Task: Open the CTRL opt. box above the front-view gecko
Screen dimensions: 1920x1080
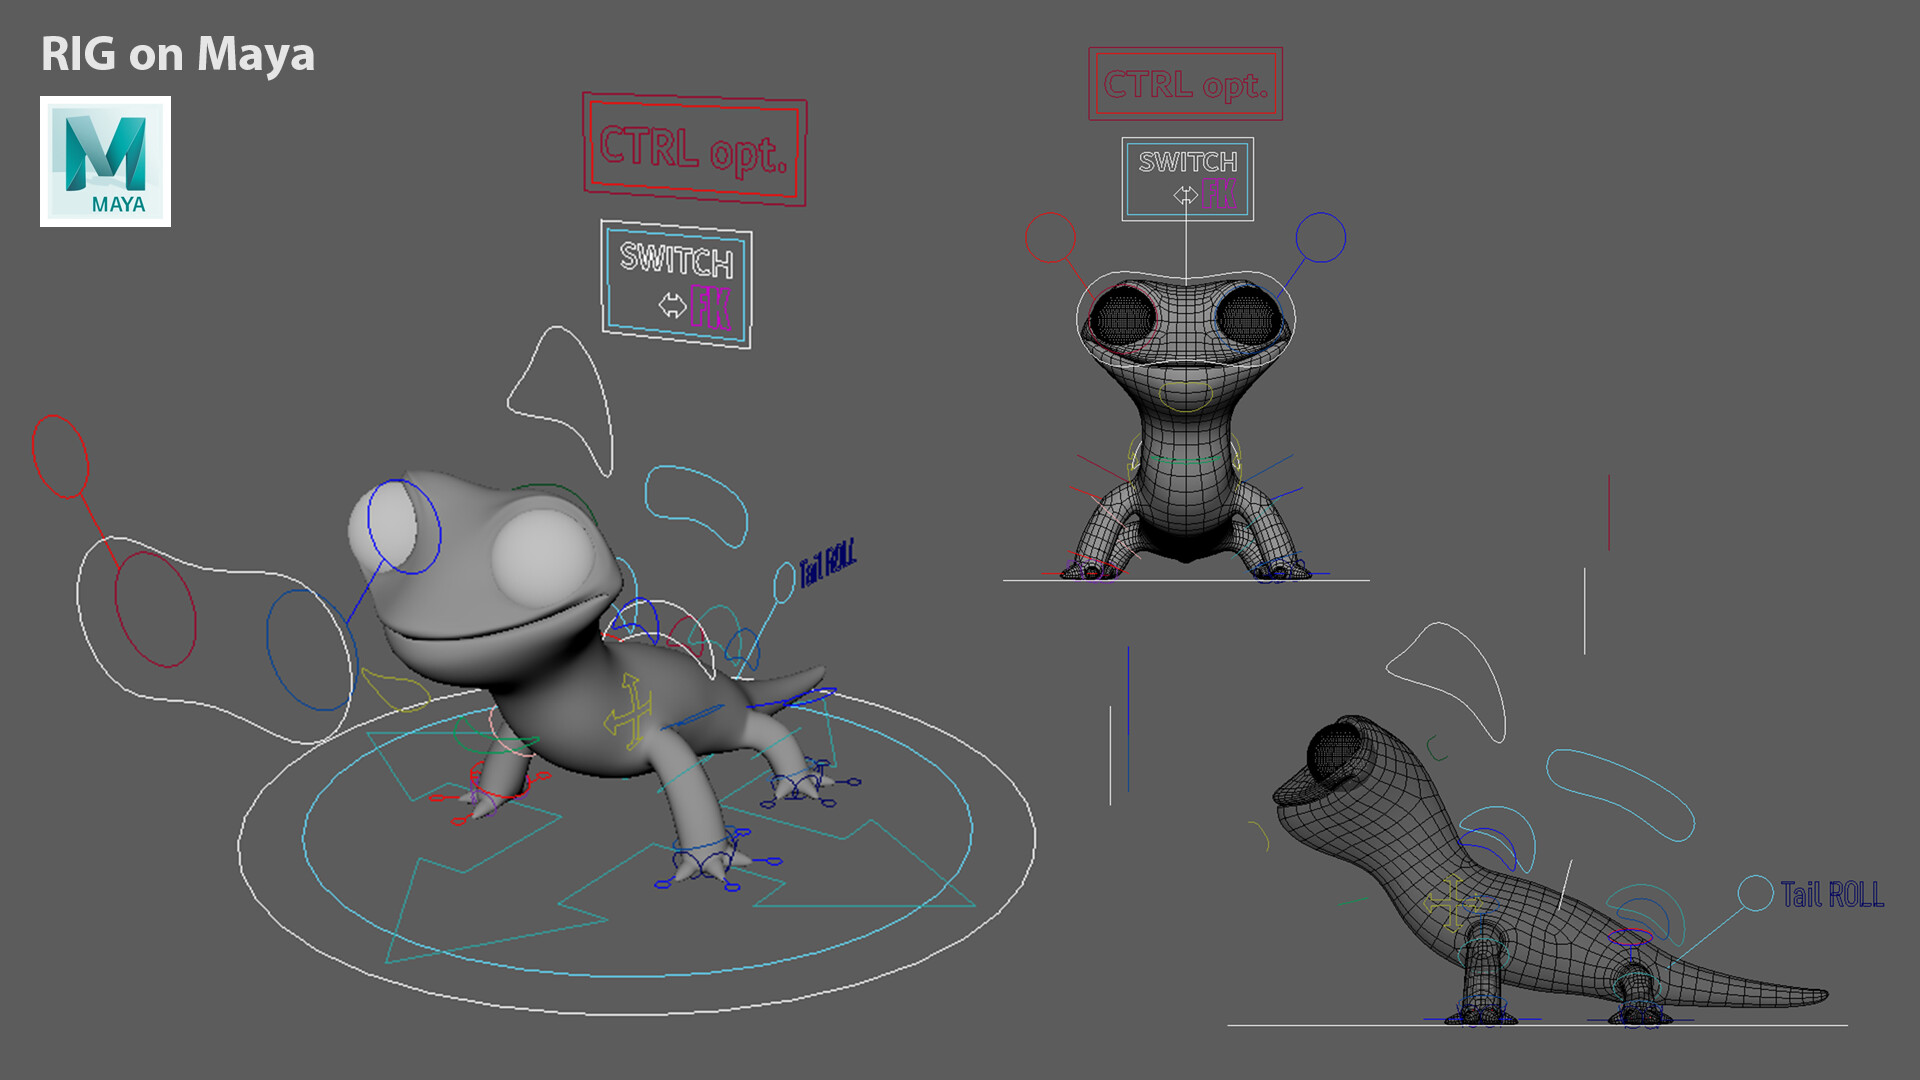Action: [x=1185, y=85]
